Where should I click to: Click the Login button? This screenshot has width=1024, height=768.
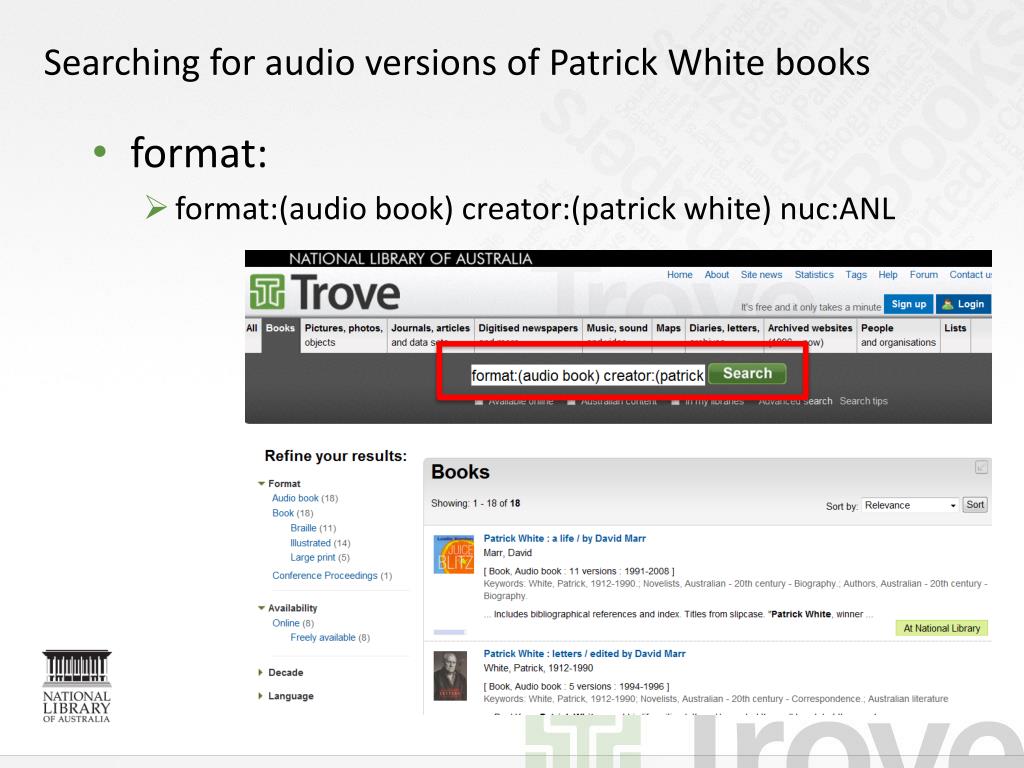point(963,304)
